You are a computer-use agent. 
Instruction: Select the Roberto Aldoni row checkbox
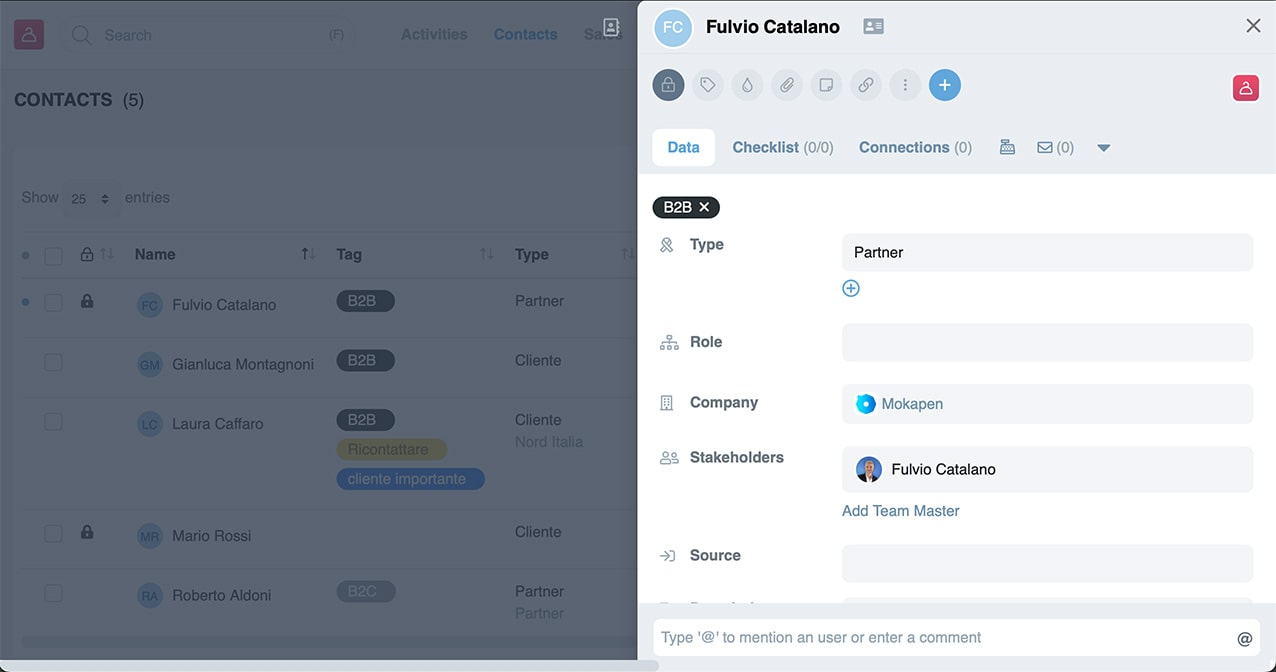point(53,593)
